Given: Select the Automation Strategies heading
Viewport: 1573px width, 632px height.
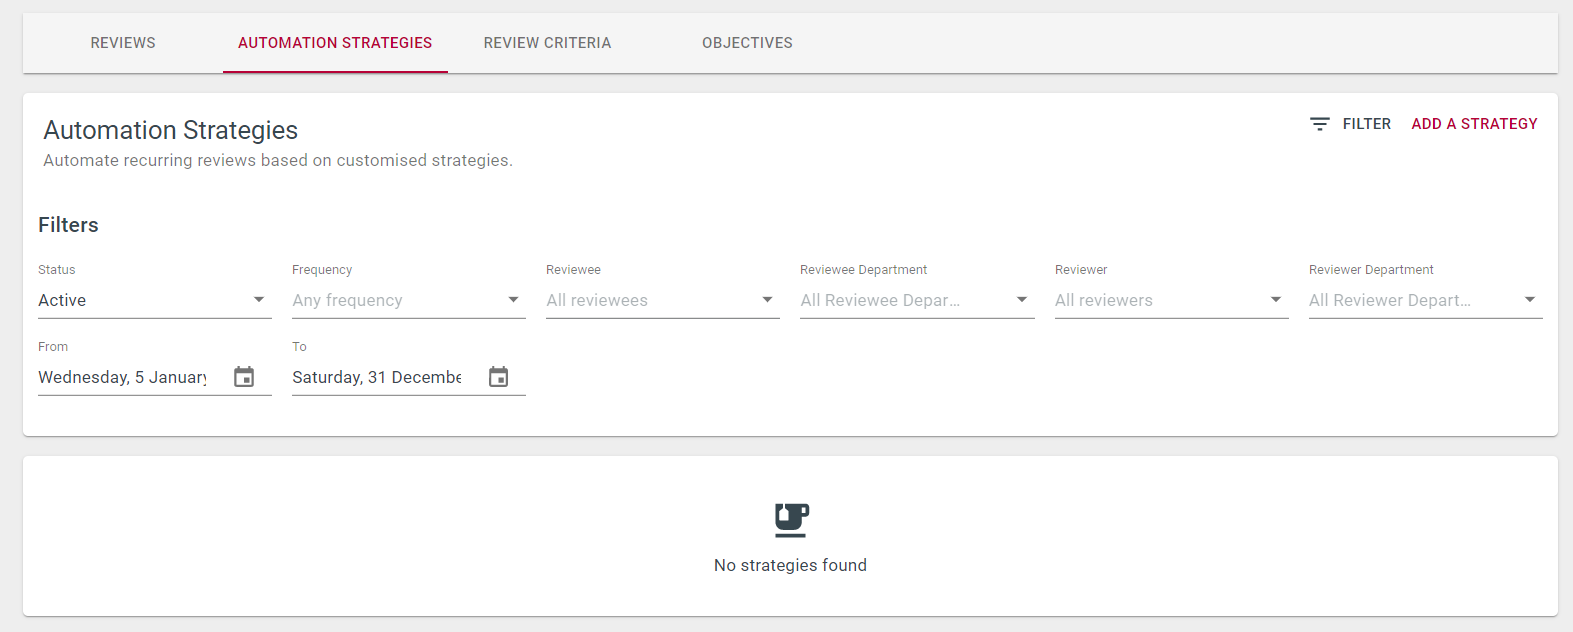Looking at the screenshot, I should (171, 130).
